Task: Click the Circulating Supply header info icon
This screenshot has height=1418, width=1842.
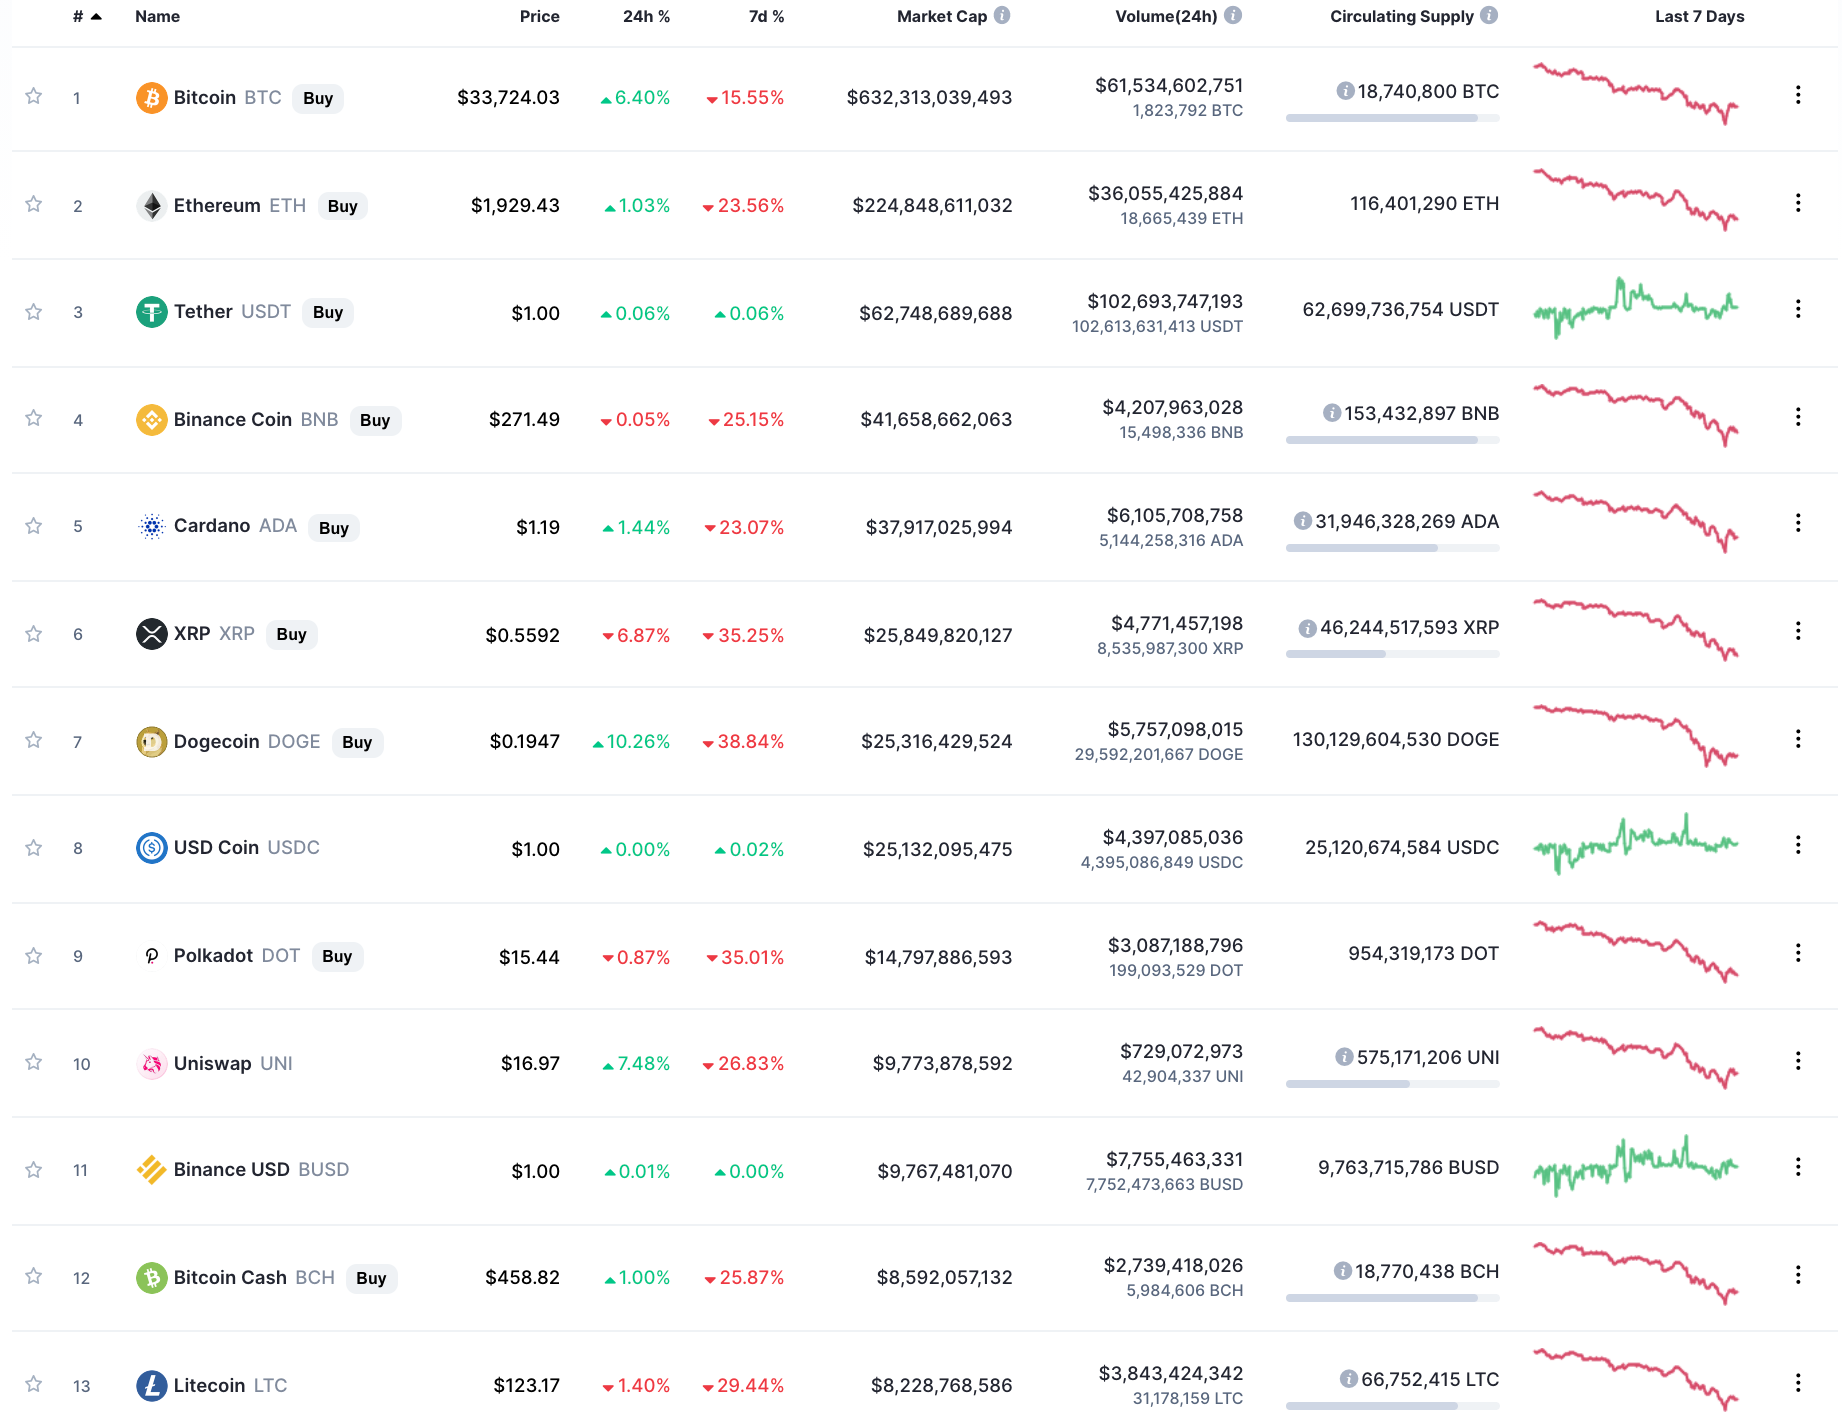Action: 1489,16
